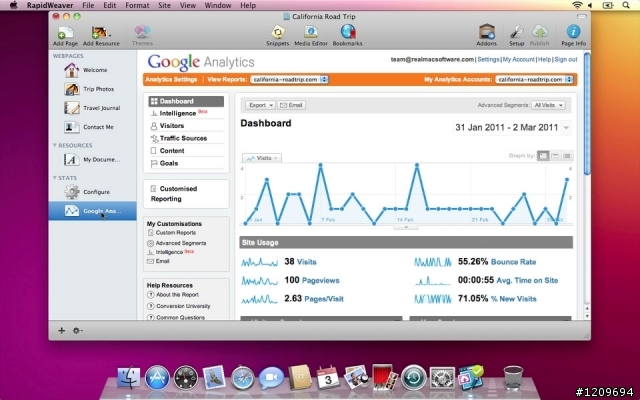Collapse the RESOURCES section triangle

(x=55, y=145)
